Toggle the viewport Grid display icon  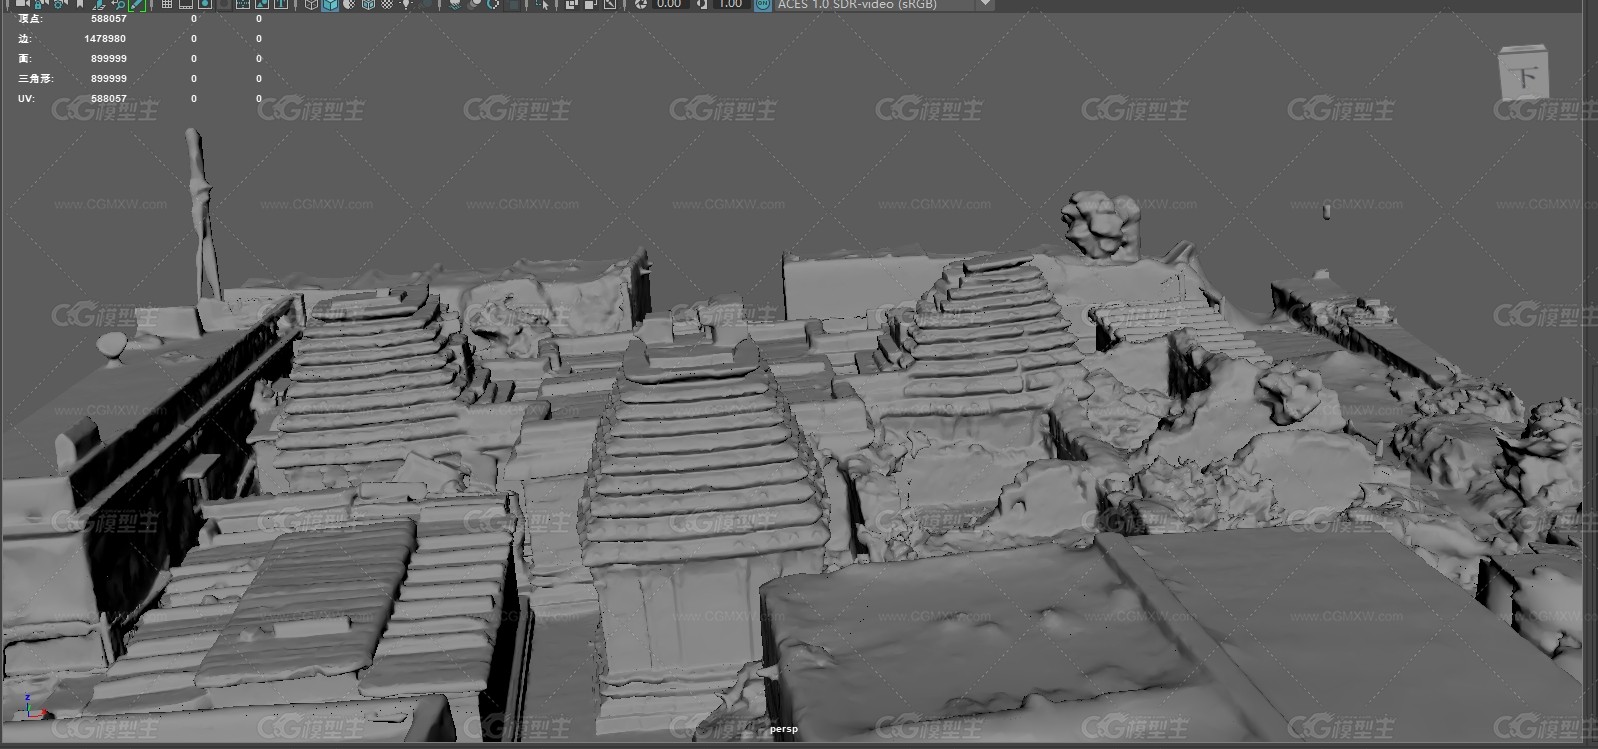(x=167, y=5)
